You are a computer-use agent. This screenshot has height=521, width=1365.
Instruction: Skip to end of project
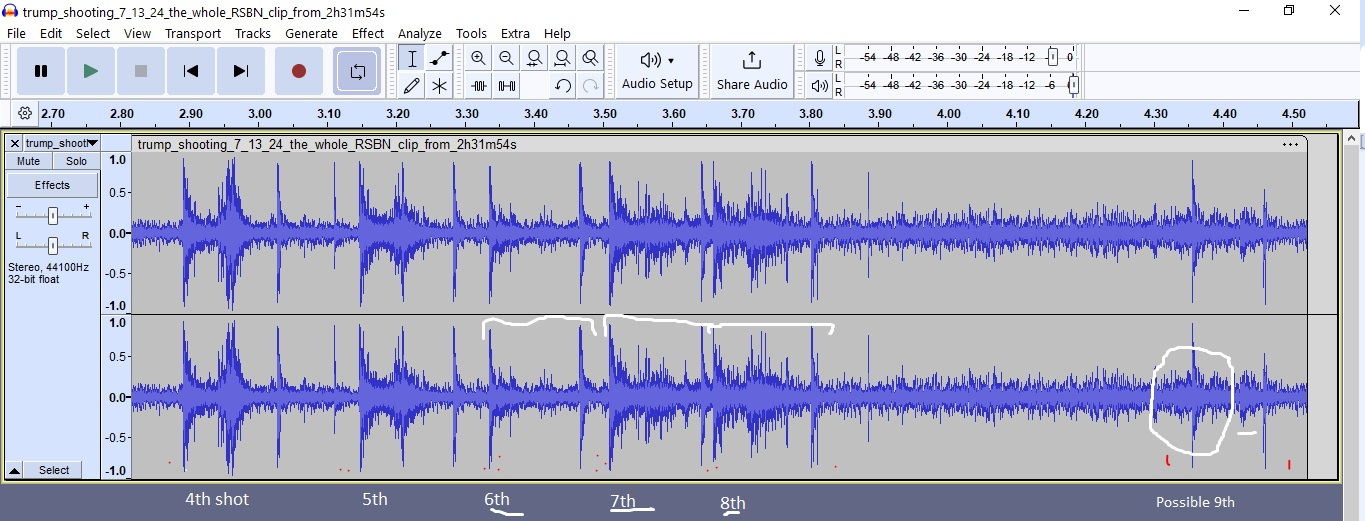(x=241, y=71)
